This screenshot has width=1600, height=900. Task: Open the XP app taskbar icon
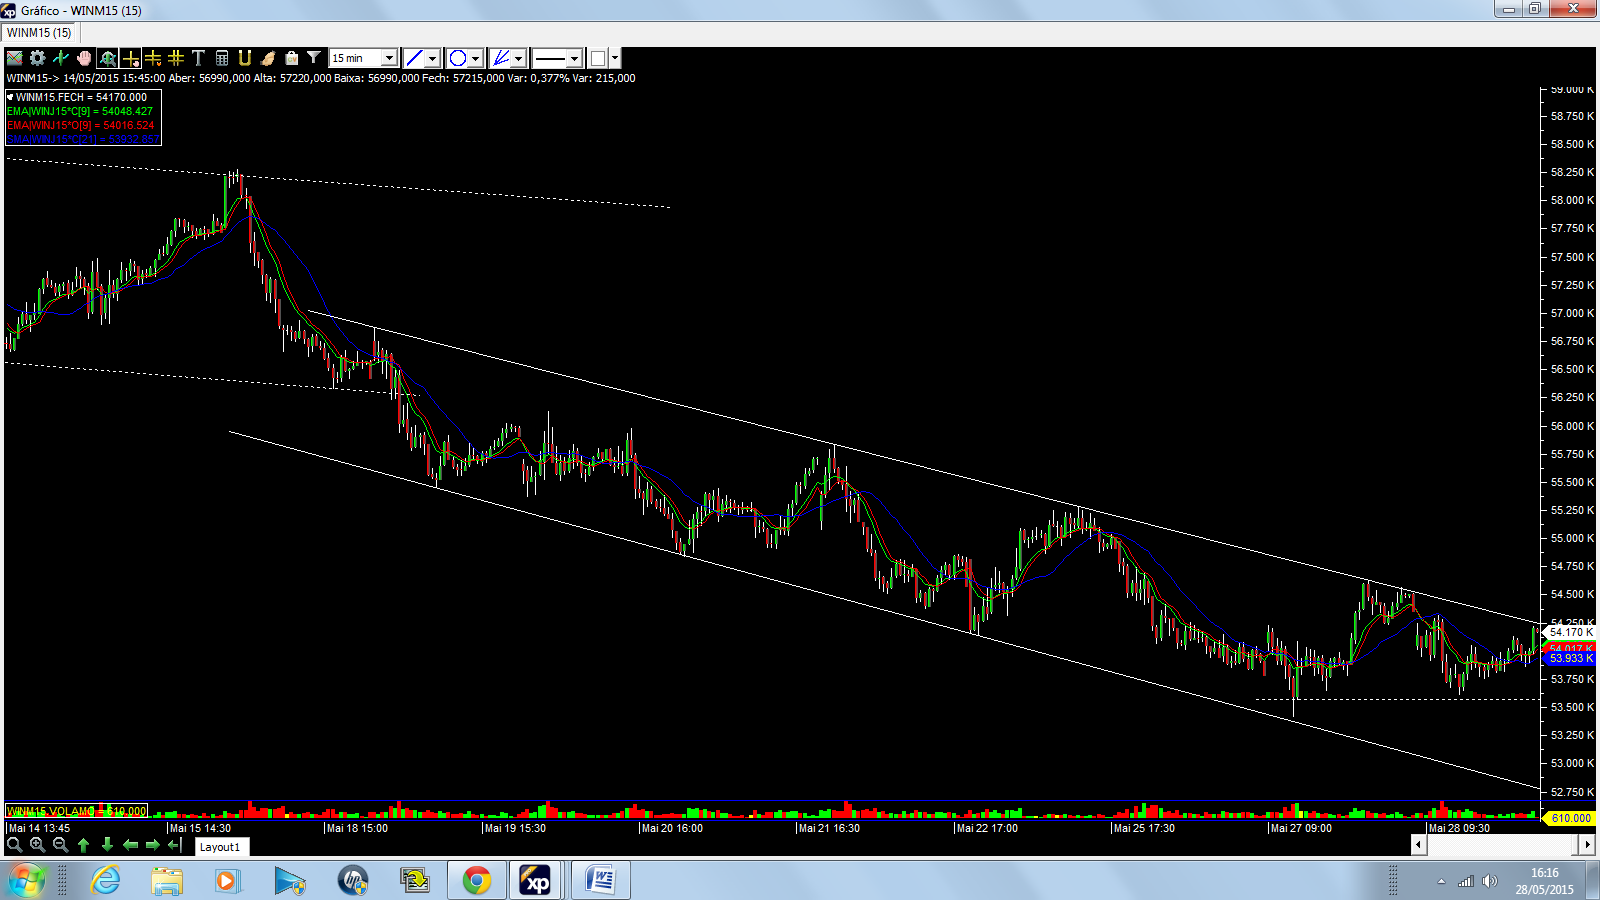tap(537, 881)
